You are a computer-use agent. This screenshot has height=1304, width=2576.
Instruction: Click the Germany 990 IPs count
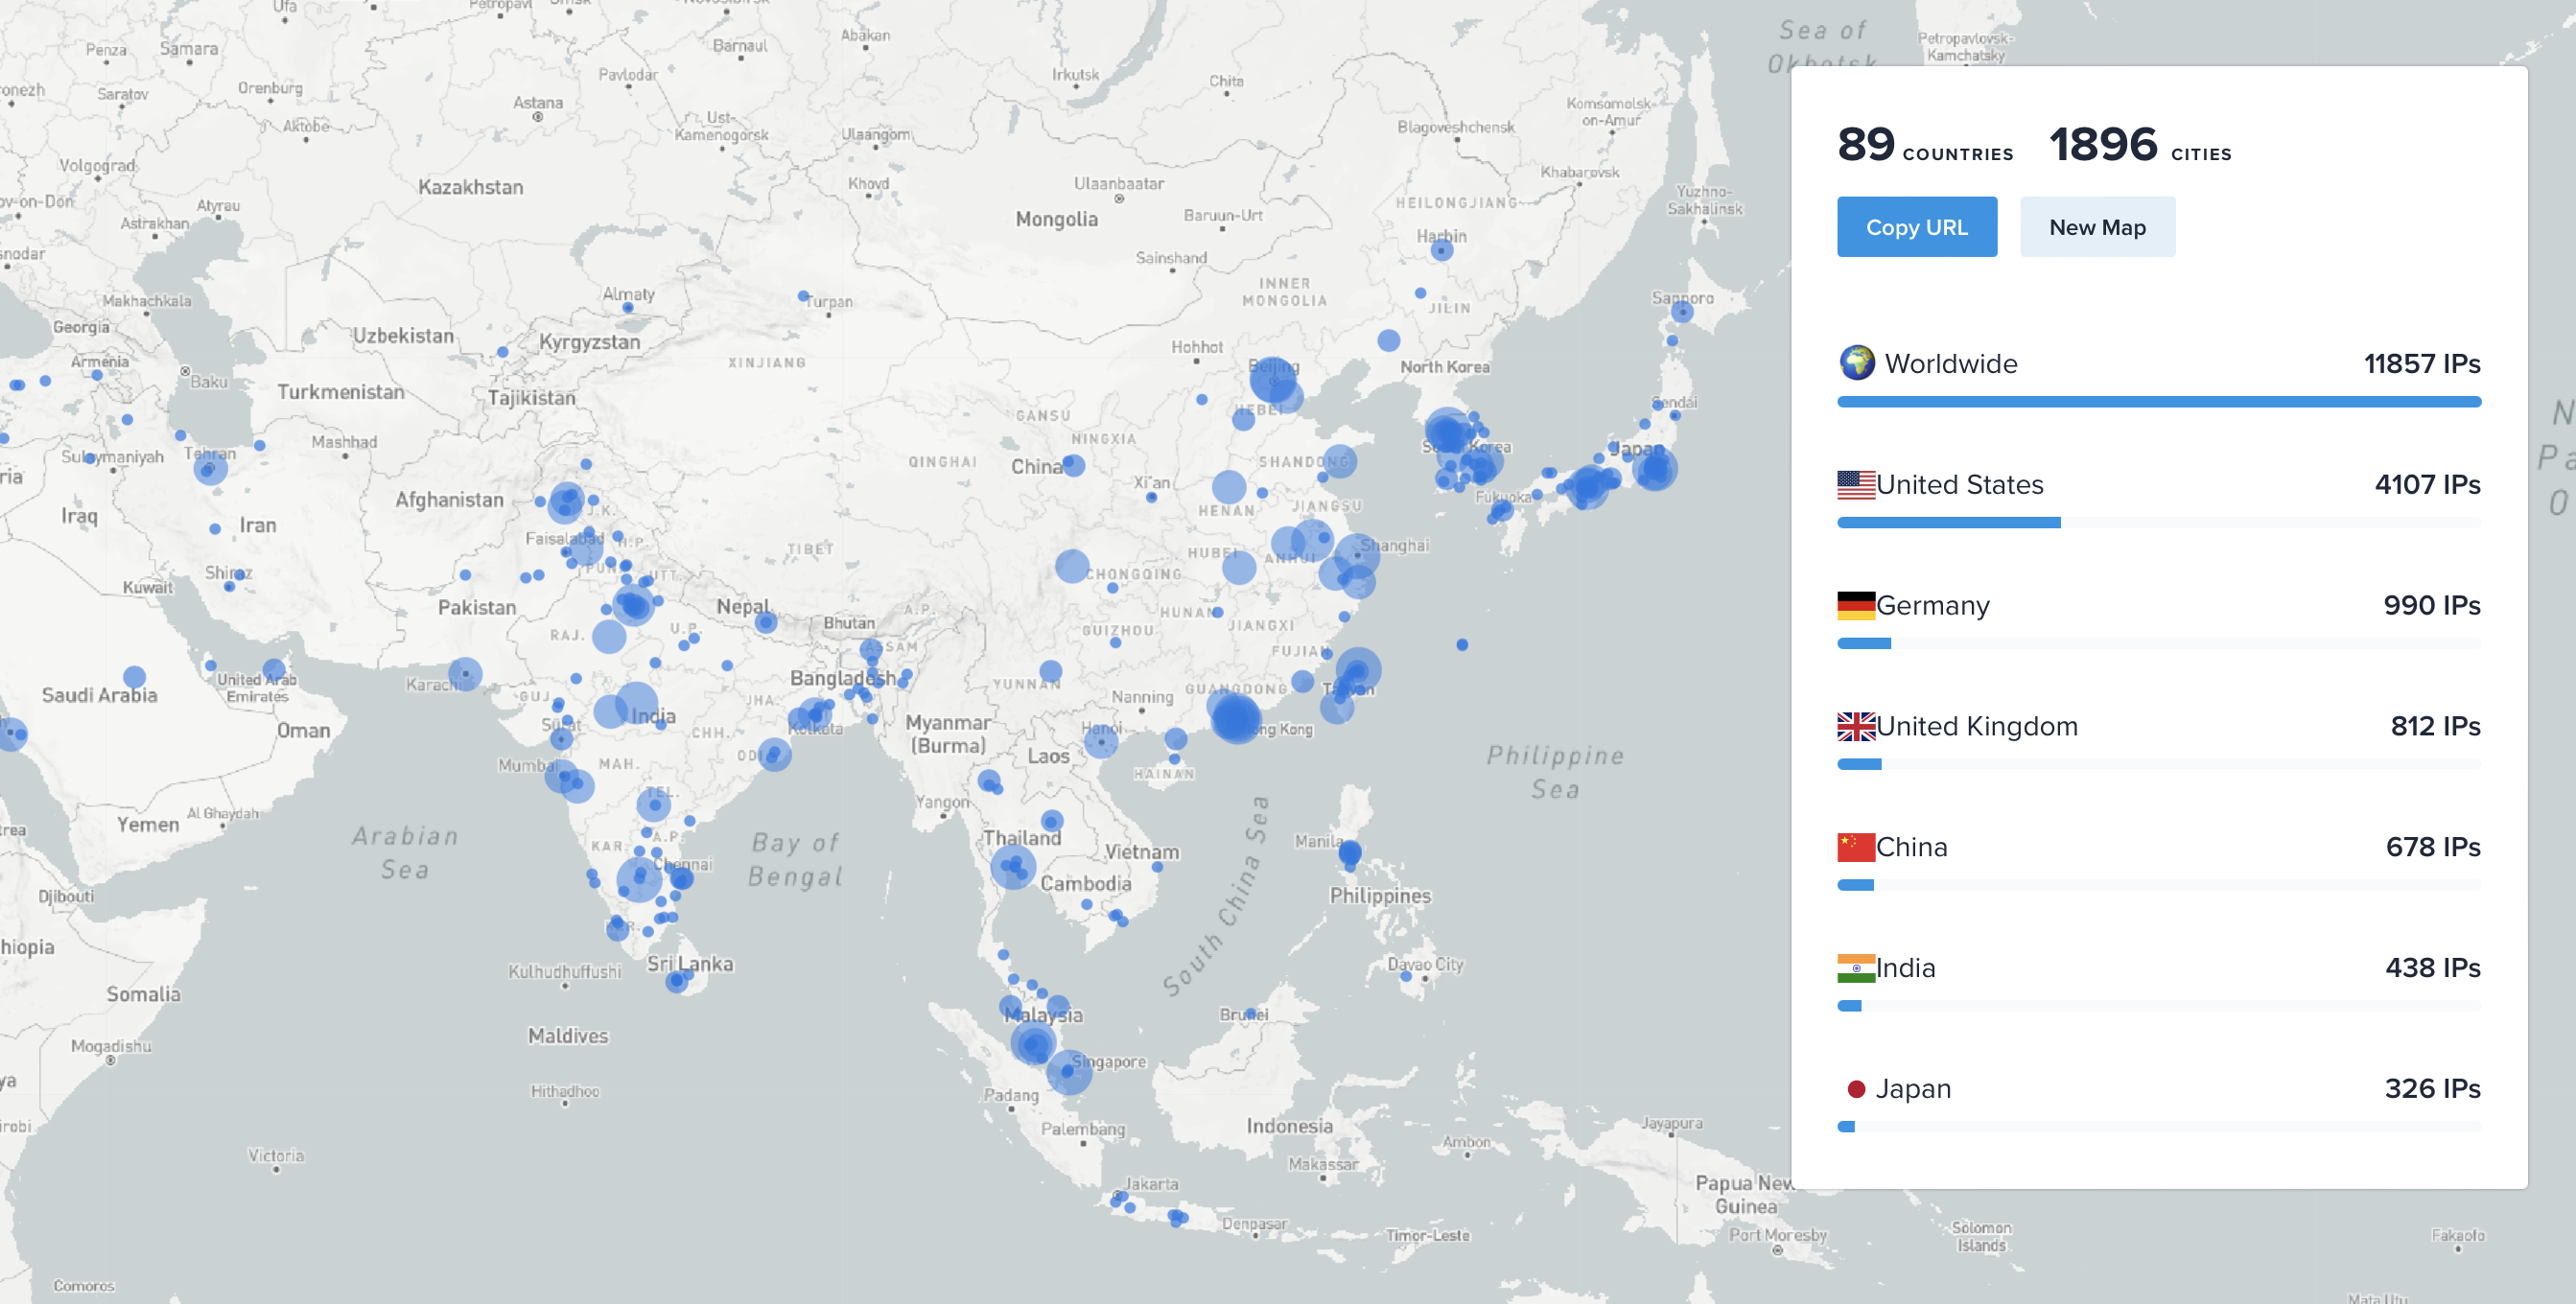pyautogui.click(x=2431, y=605)
